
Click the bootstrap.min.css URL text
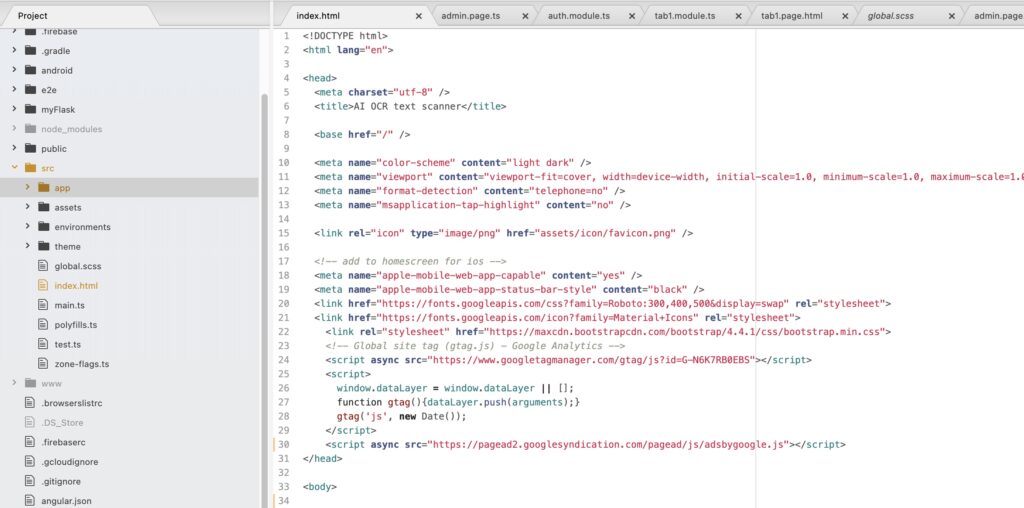pyautogui.click(x=686, y=332)
